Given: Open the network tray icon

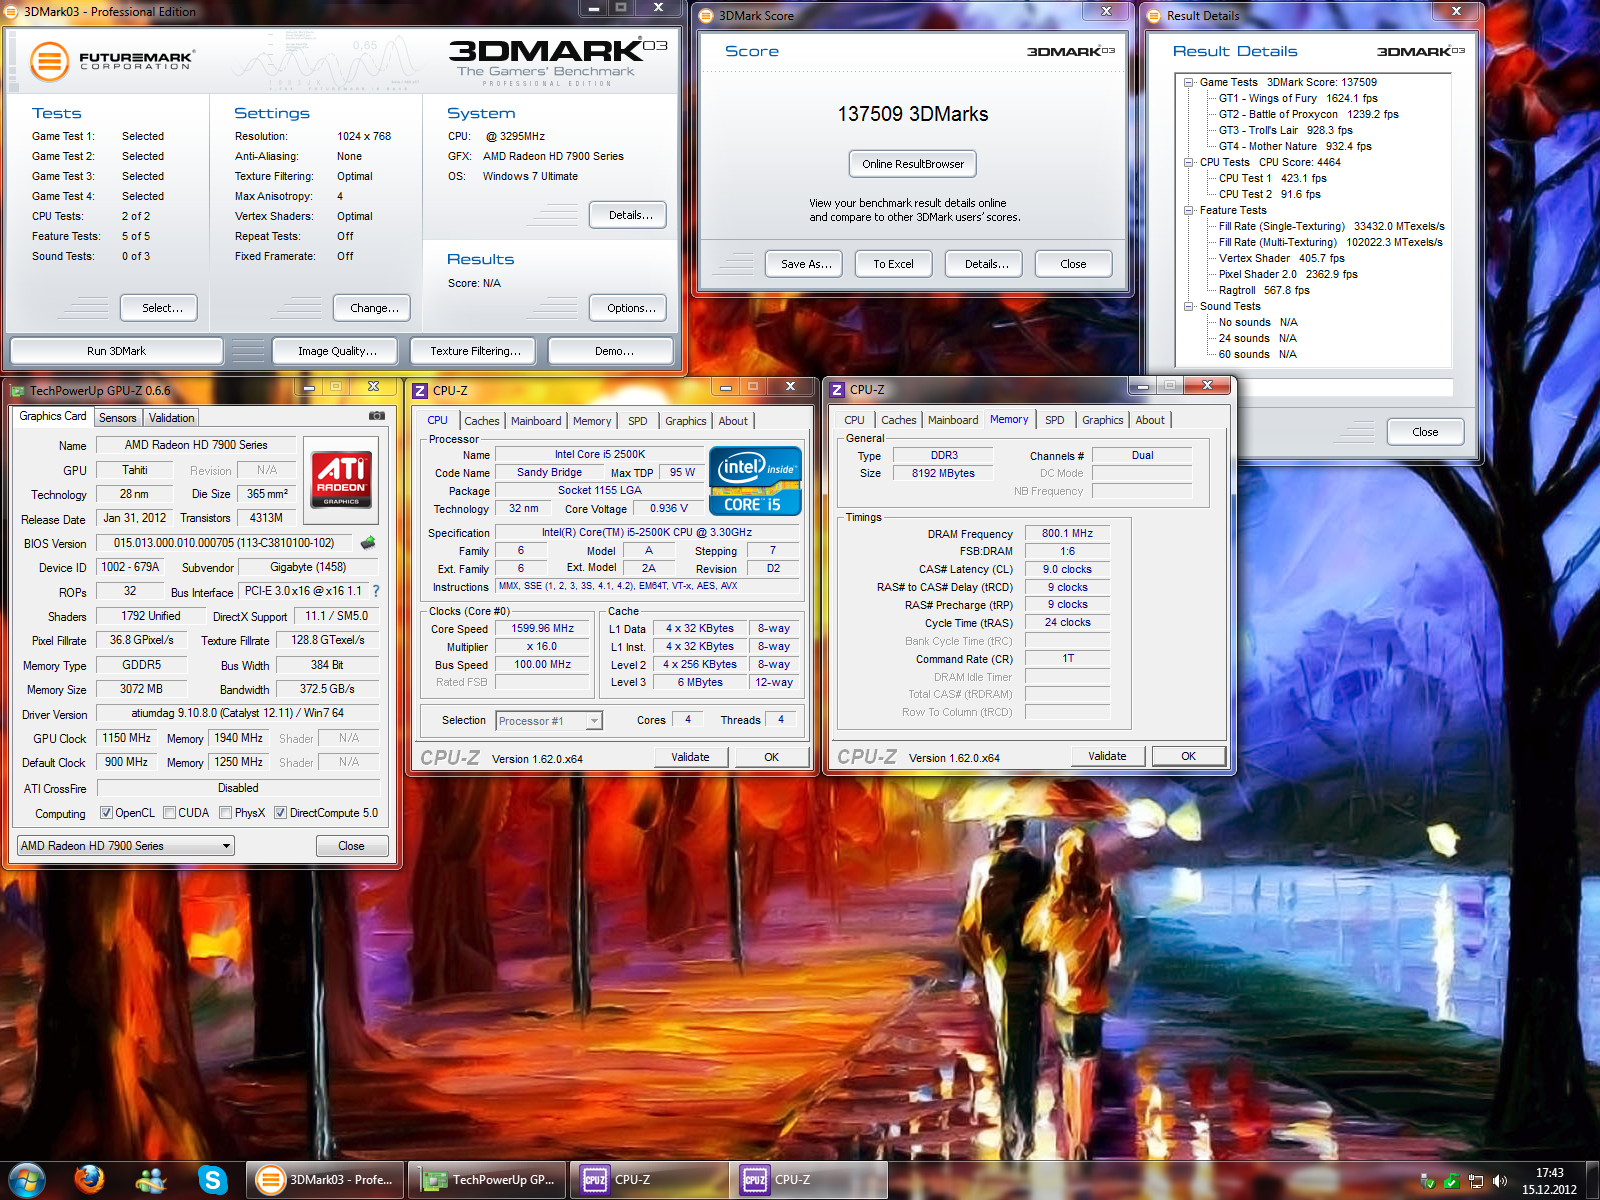Looking at the screenshot, I should point(1476,1181).
